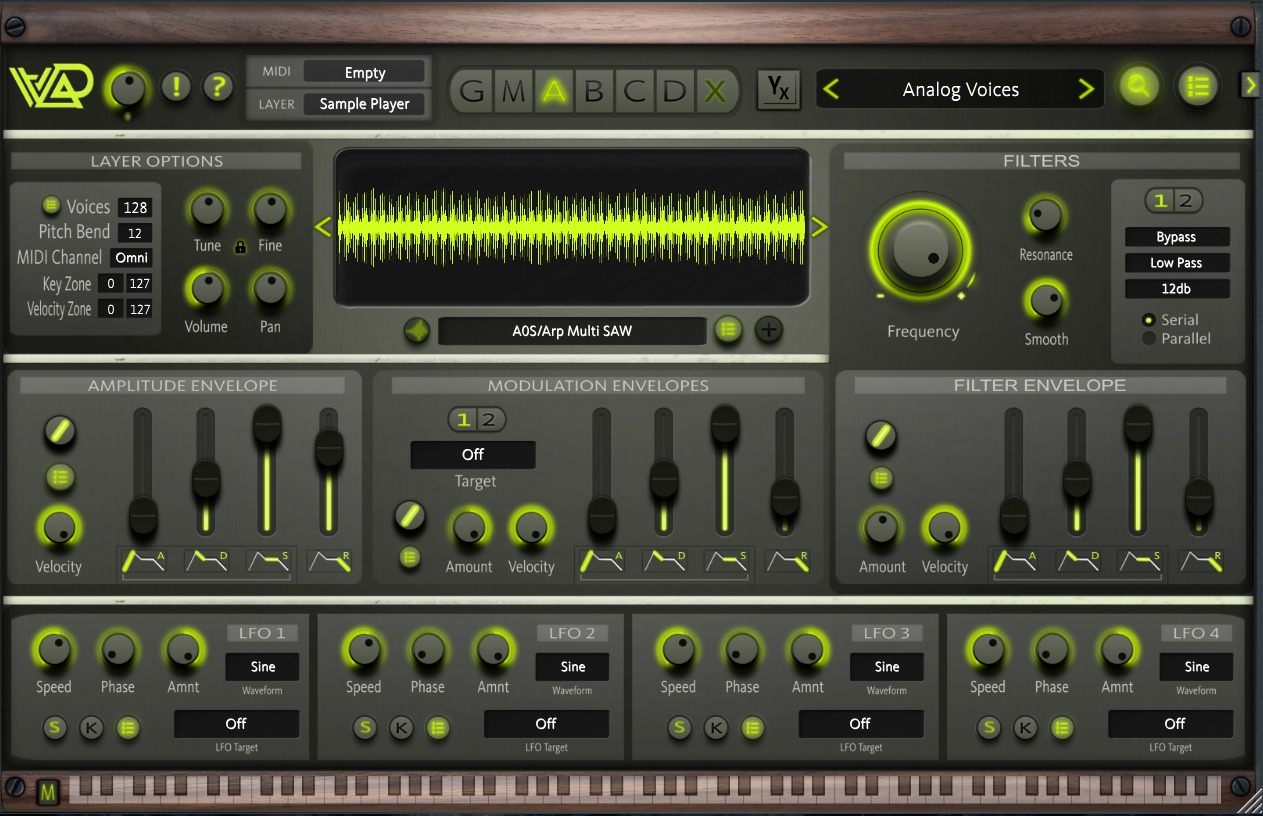Click the M icon beside the keyboard
1263x816 pixels.
48,793
